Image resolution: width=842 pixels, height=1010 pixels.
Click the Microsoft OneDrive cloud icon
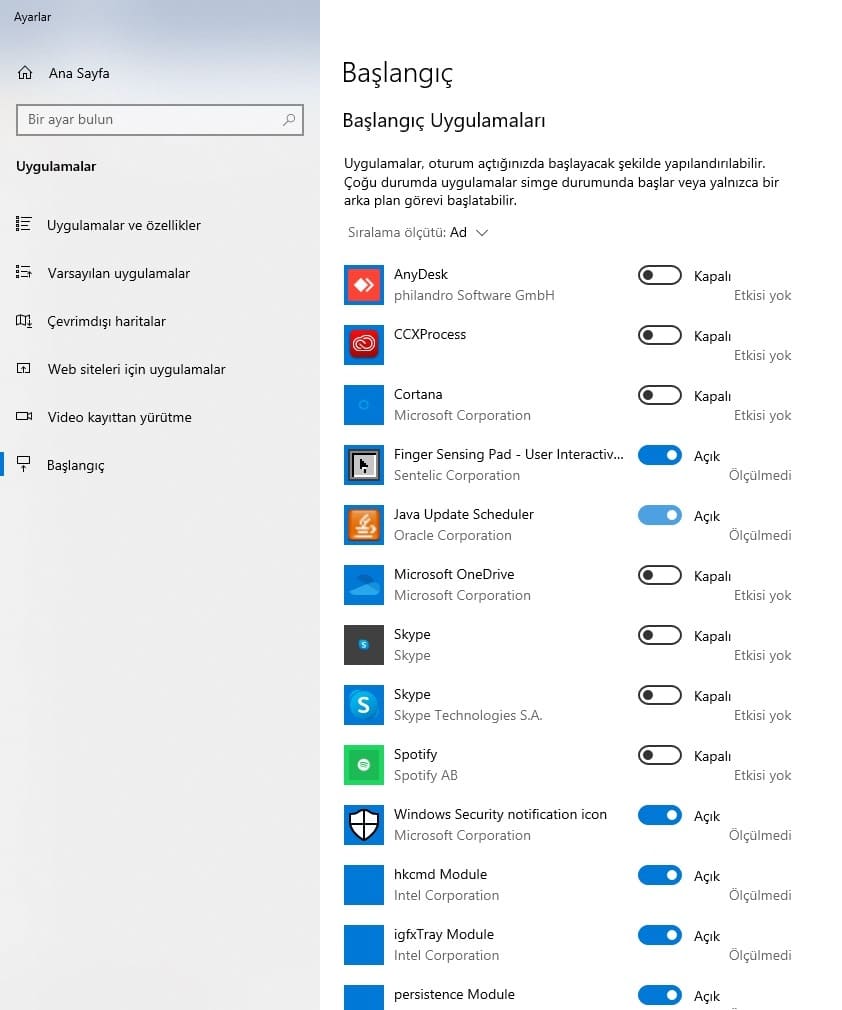point(363,585)
